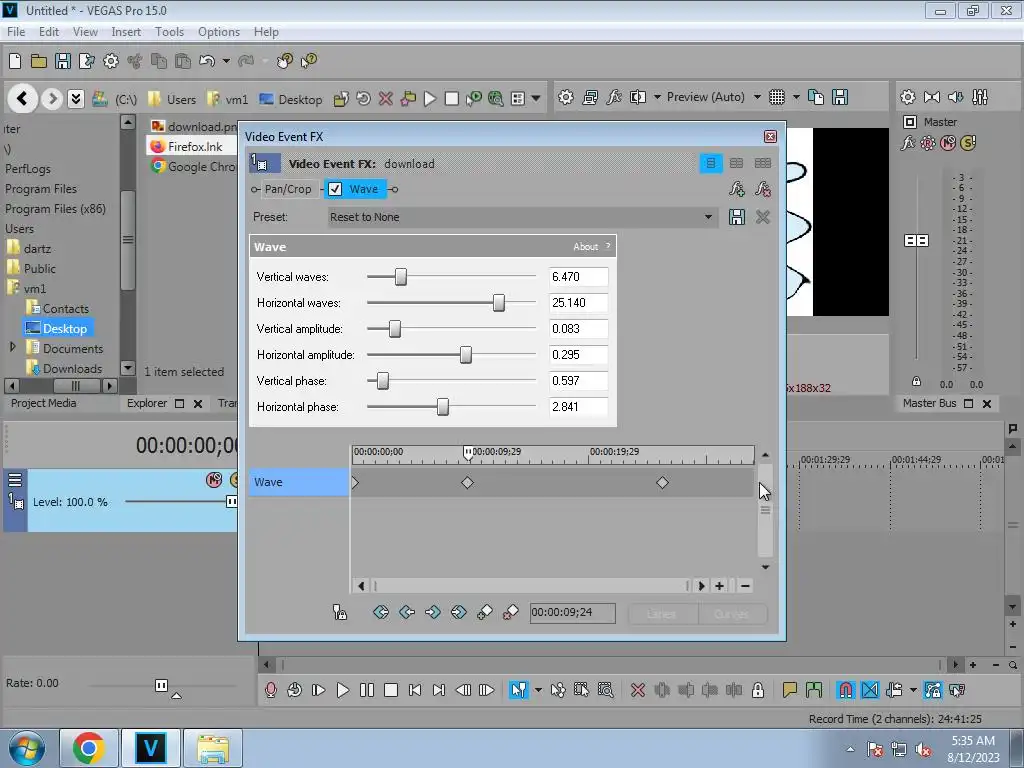Select Downloads folder in Explorer tree
Screen dimensions: 1024x768
[x=72, y=369]
